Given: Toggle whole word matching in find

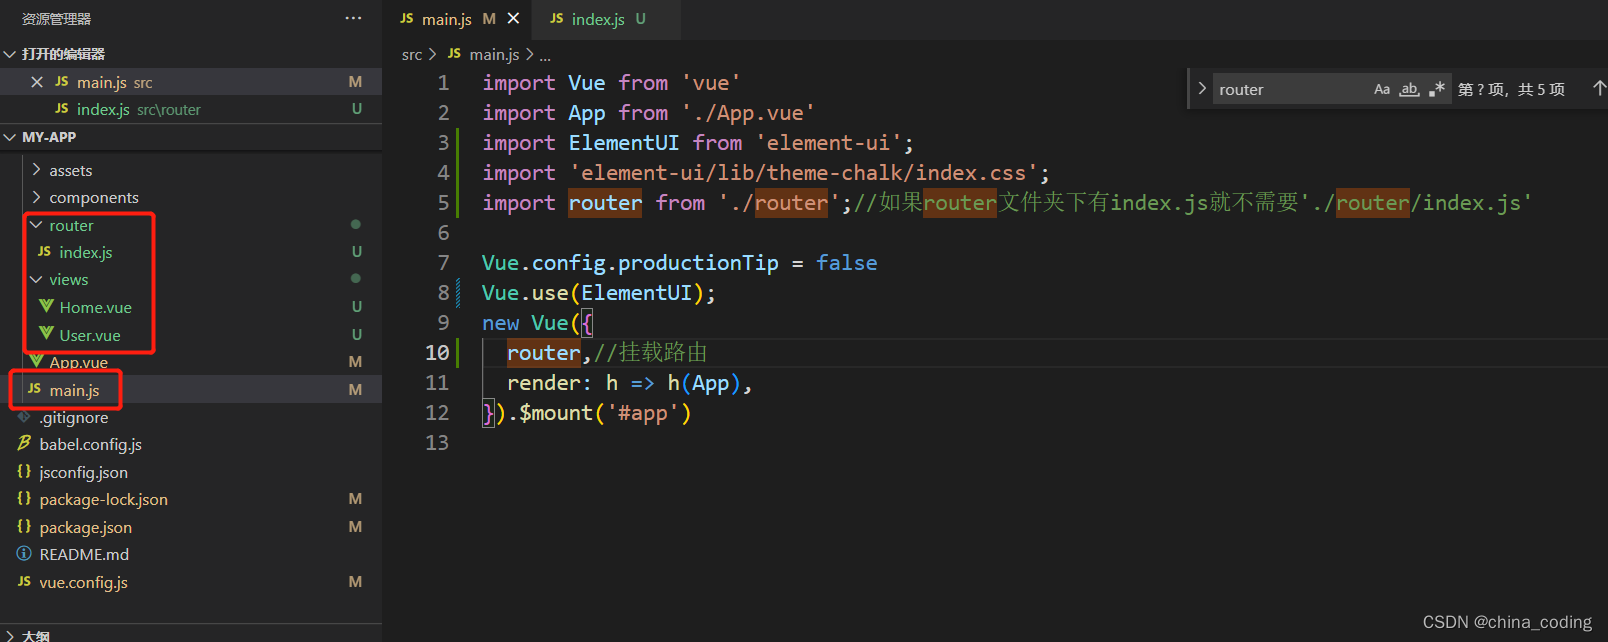Looking at the screenshot, I should pyautogui.click(x=1409, y=89).
